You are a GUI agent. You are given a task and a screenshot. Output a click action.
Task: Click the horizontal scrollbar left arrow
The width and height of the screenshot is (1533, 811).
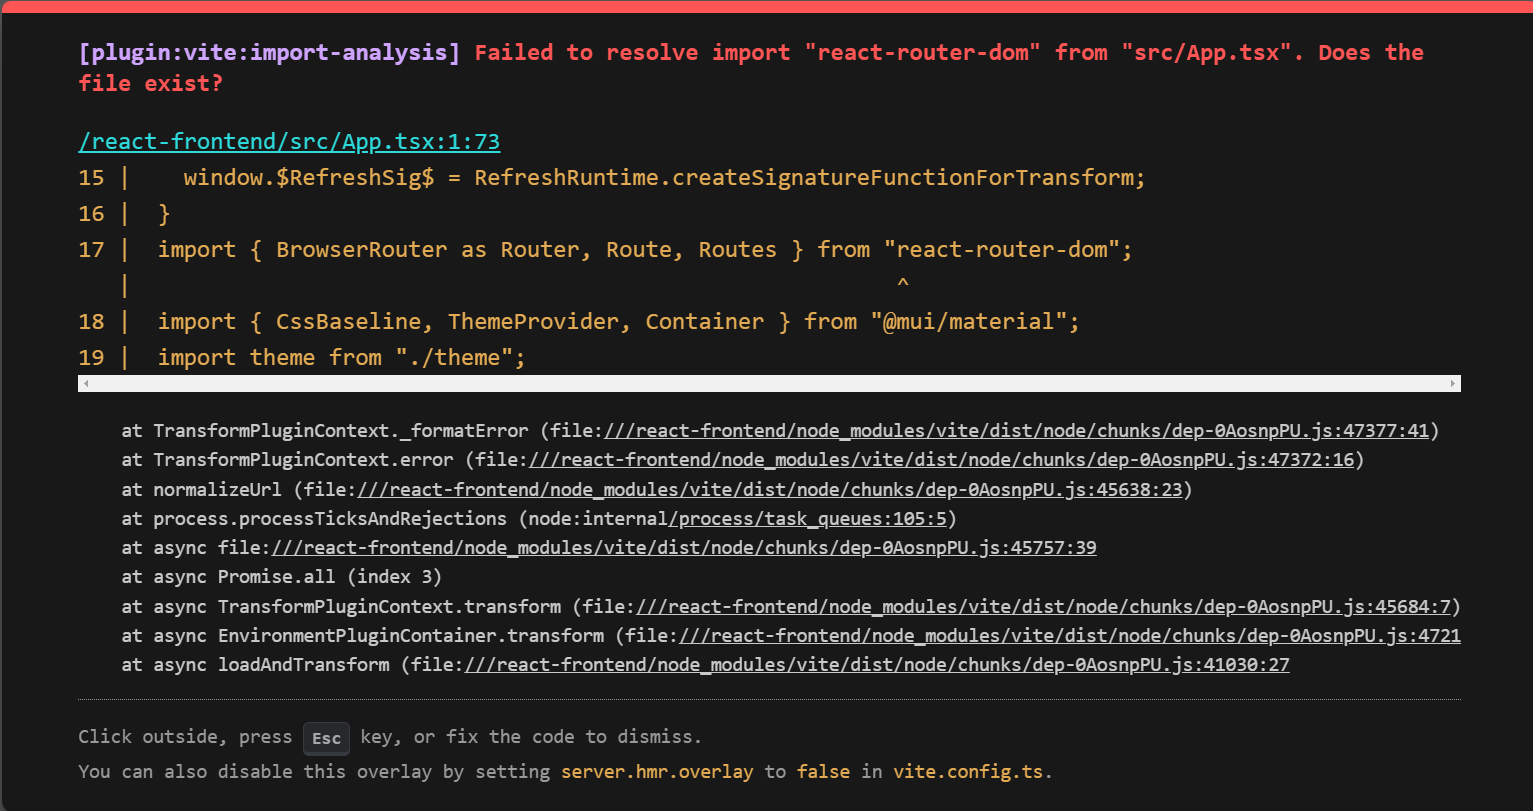pyautogui.click(x=85, y=383)
